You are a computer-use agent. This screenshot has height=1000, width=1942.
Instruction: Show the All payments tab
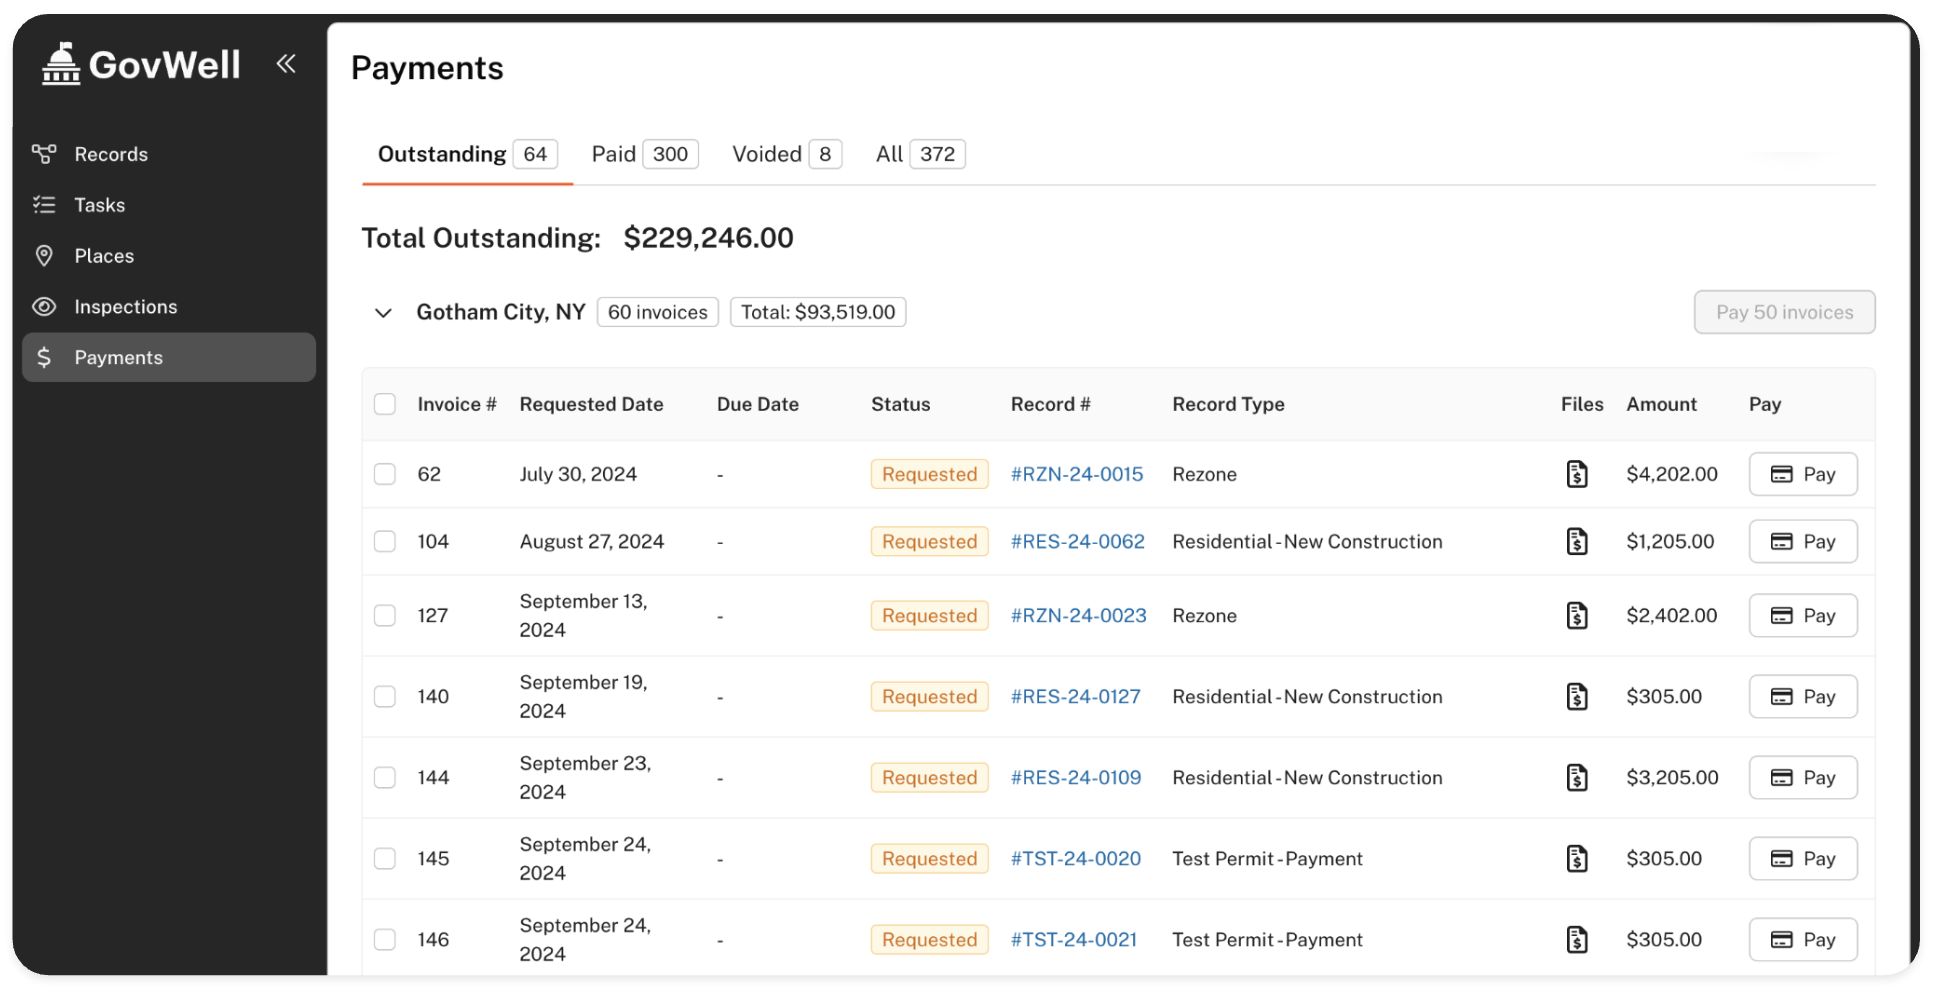click(918, 154)
